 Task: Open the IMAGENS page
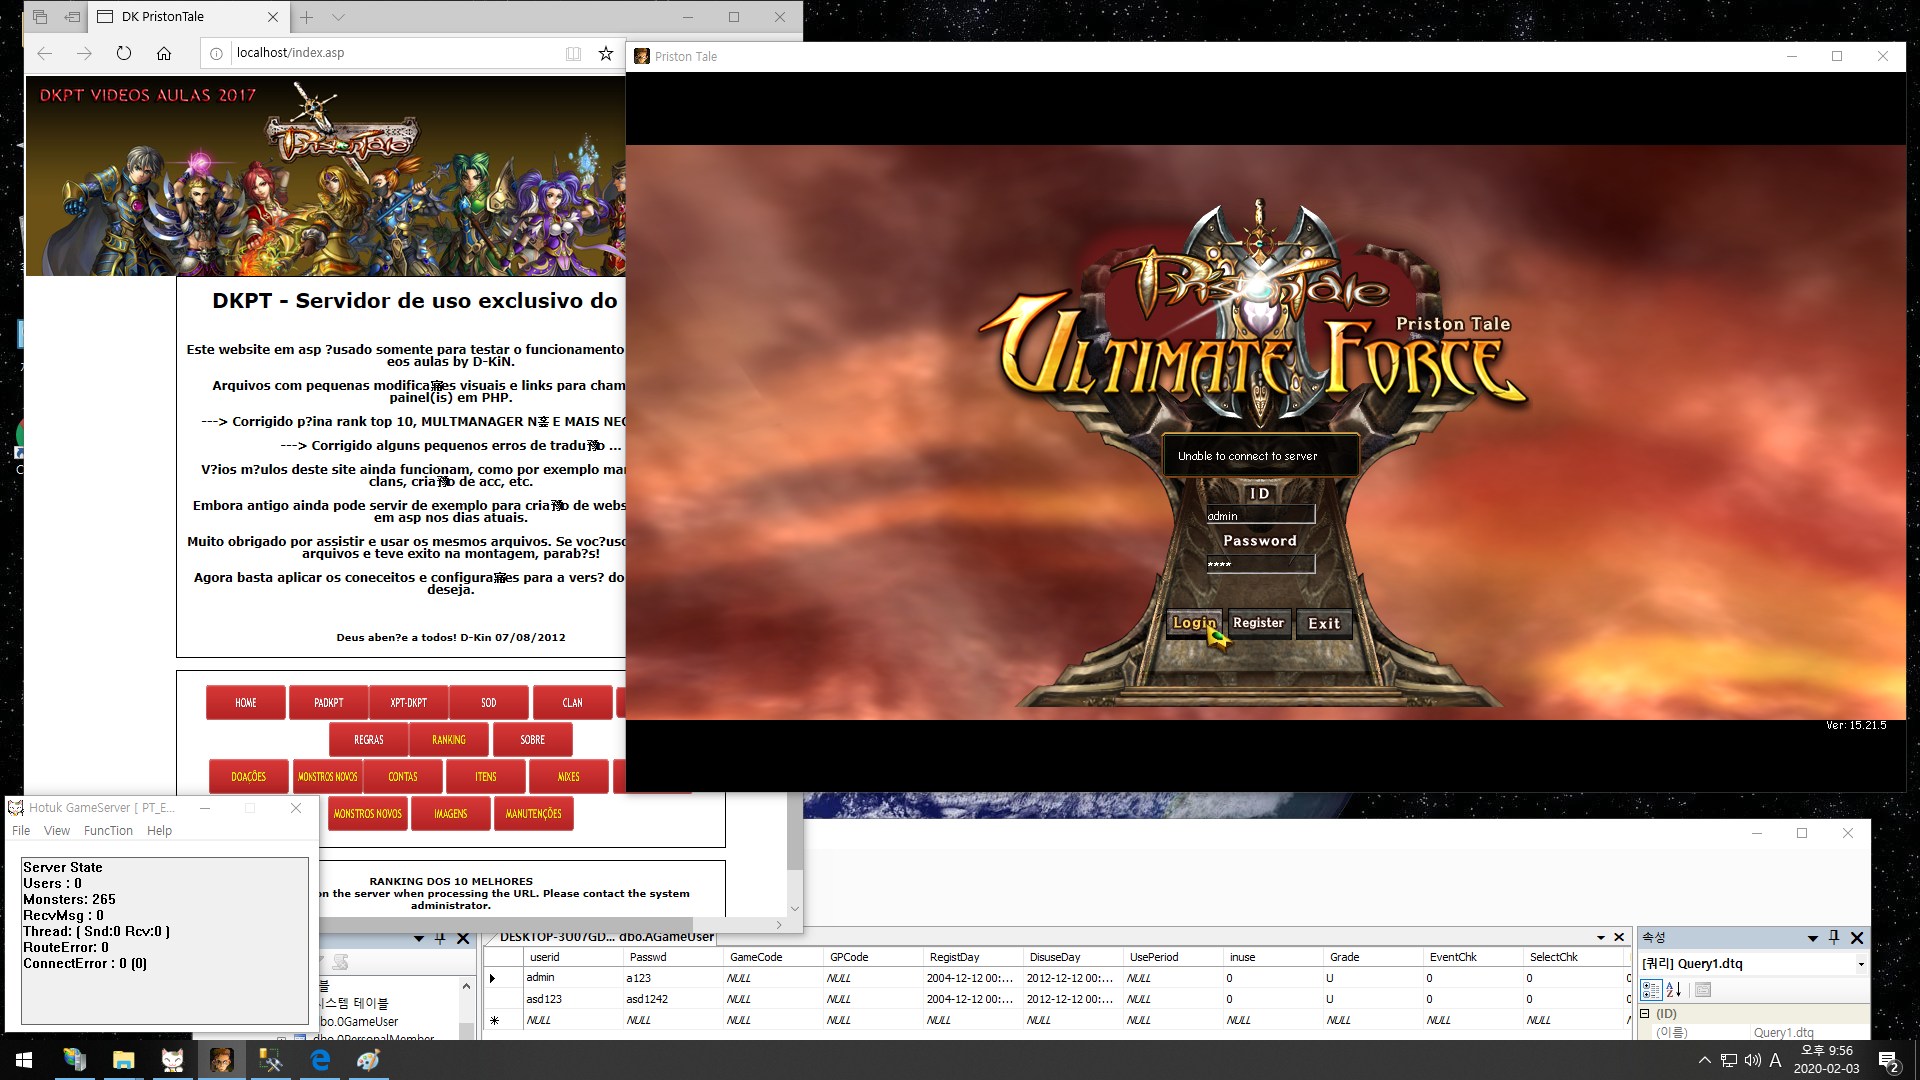[x=451, y=814]
